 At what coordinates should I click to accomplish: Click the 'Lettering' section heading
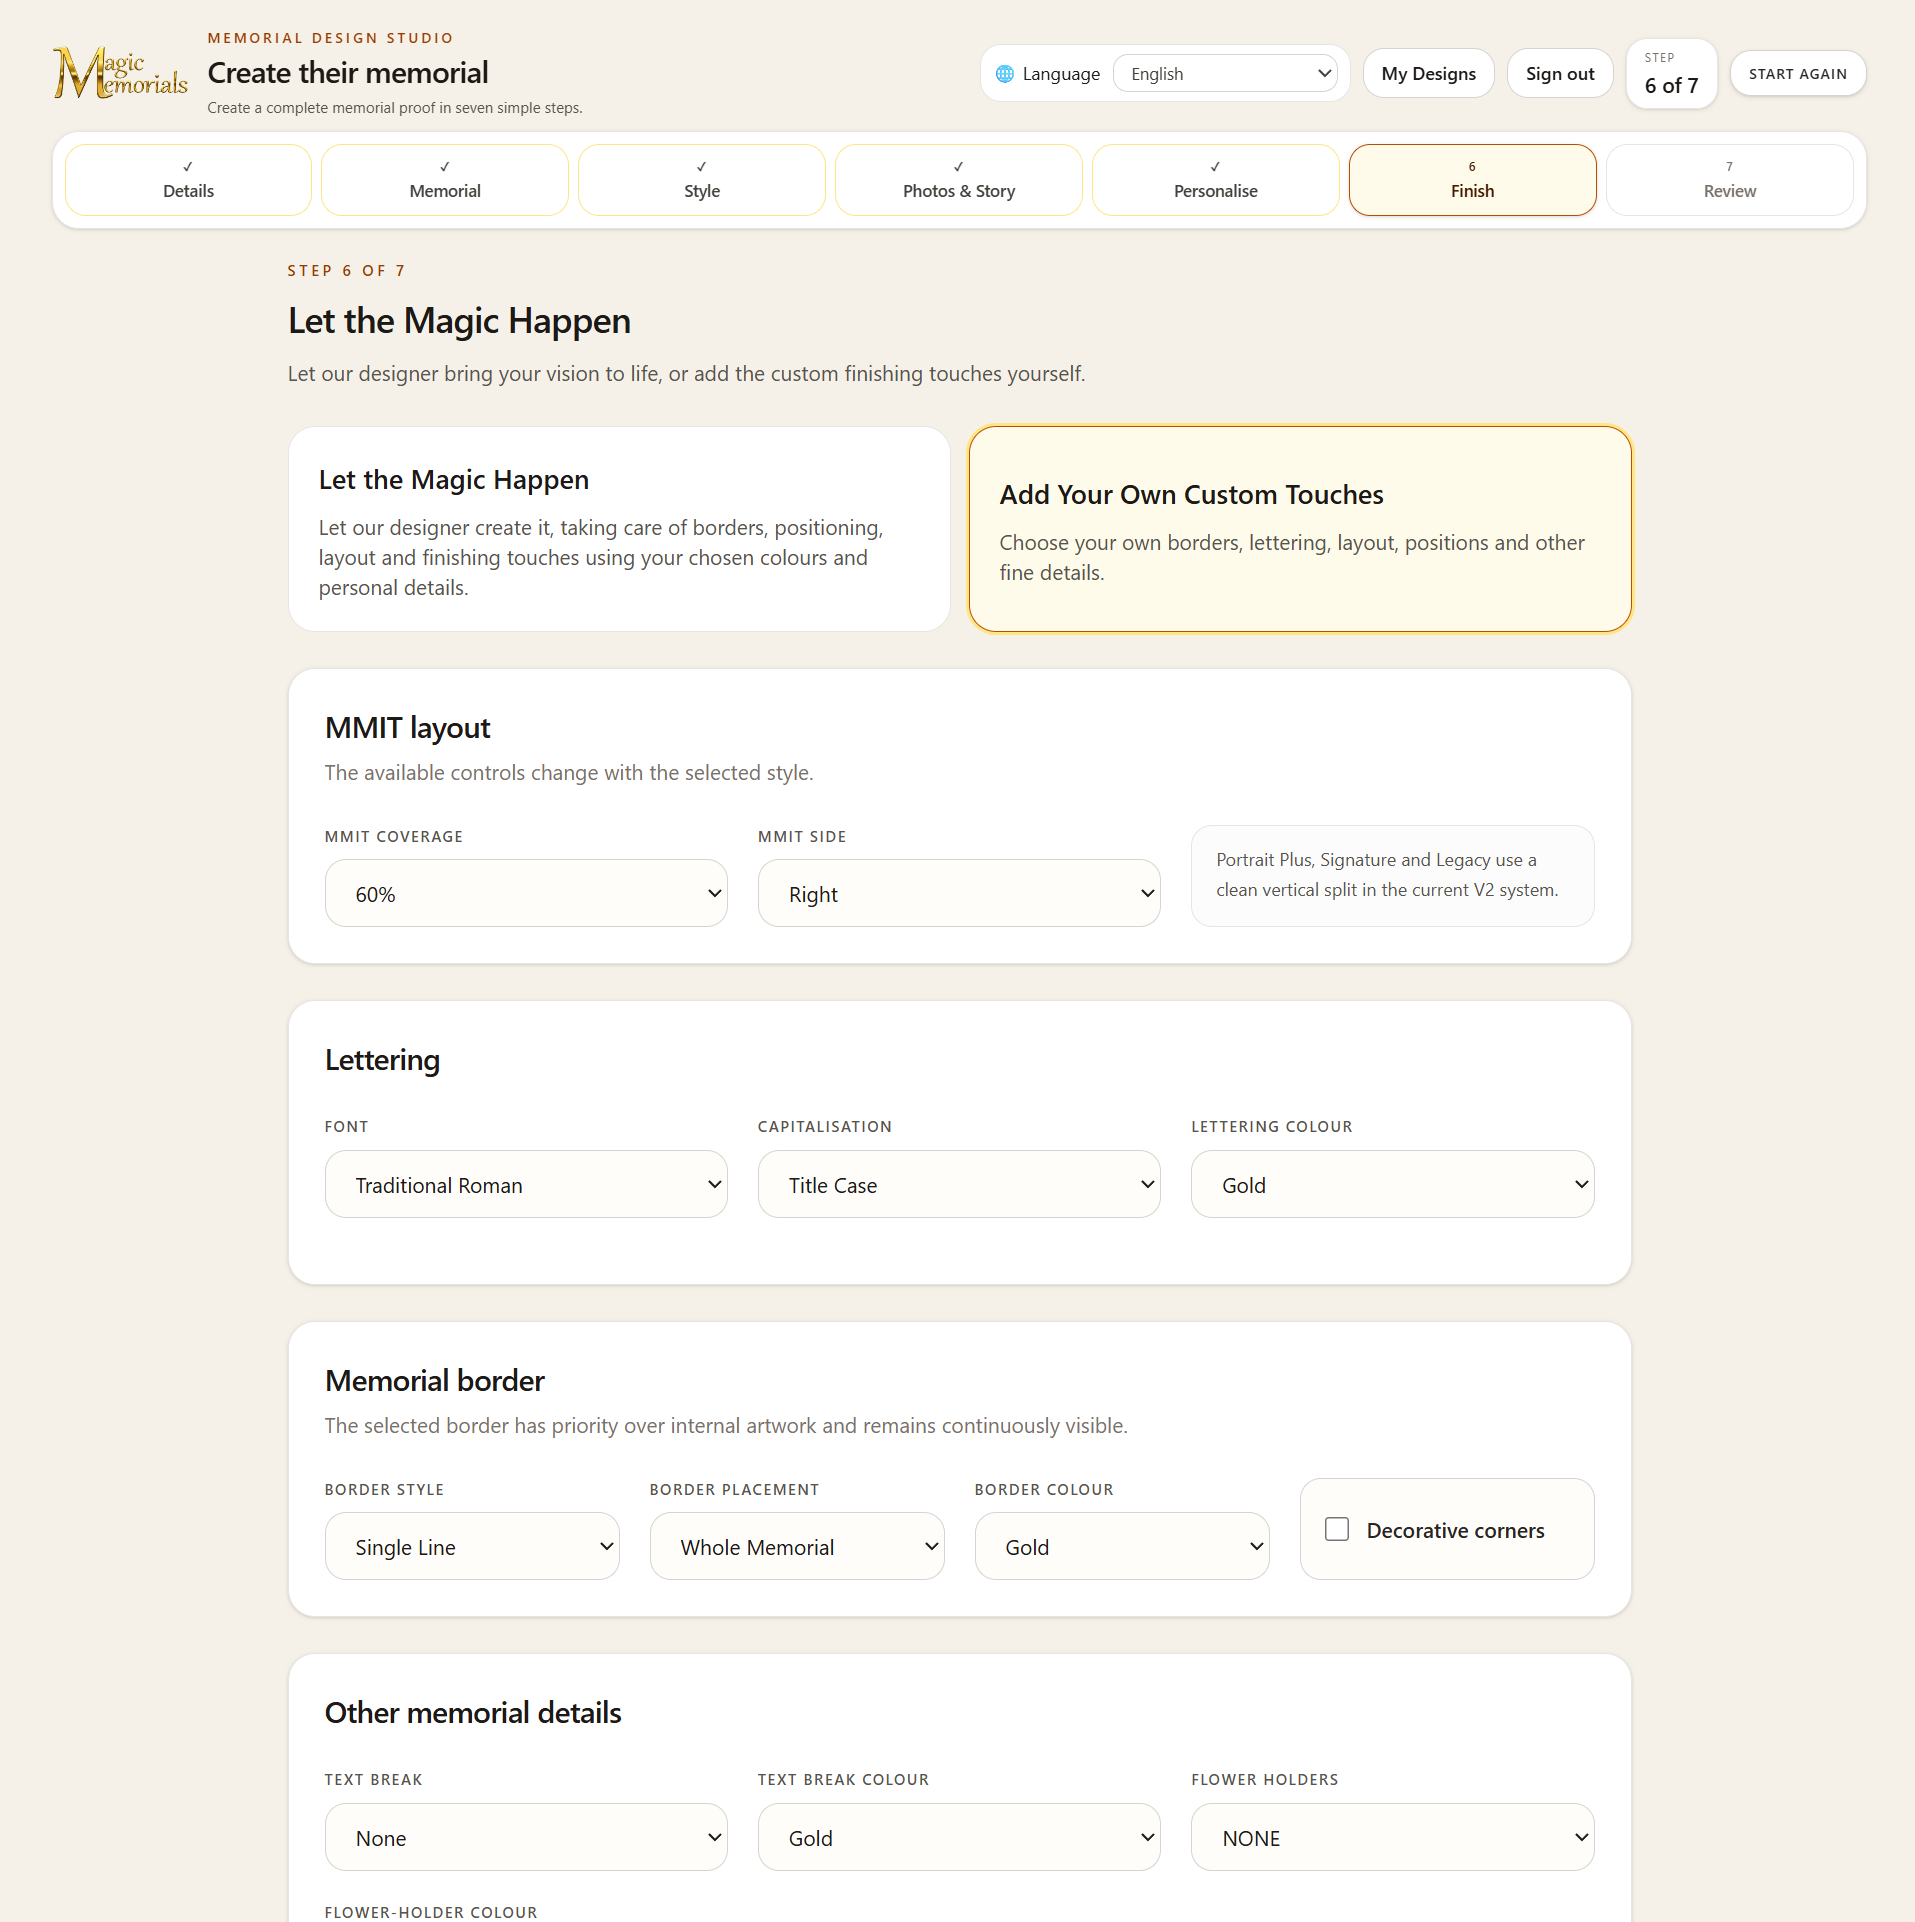tap(382, 1060)
